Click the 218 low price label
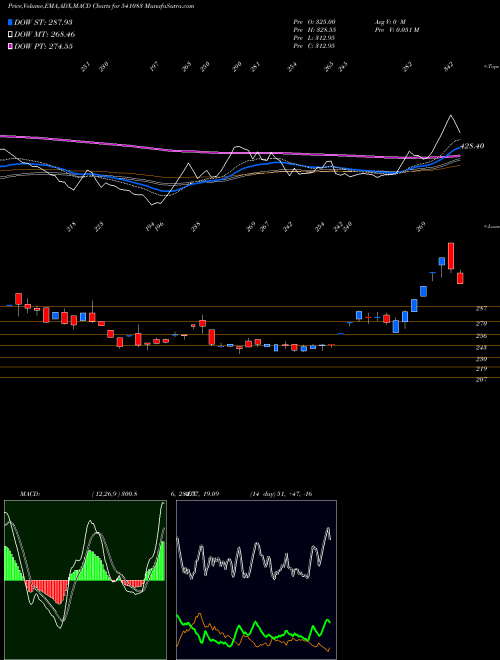This screenshot has height=660, width=500. tap(72, 227)
